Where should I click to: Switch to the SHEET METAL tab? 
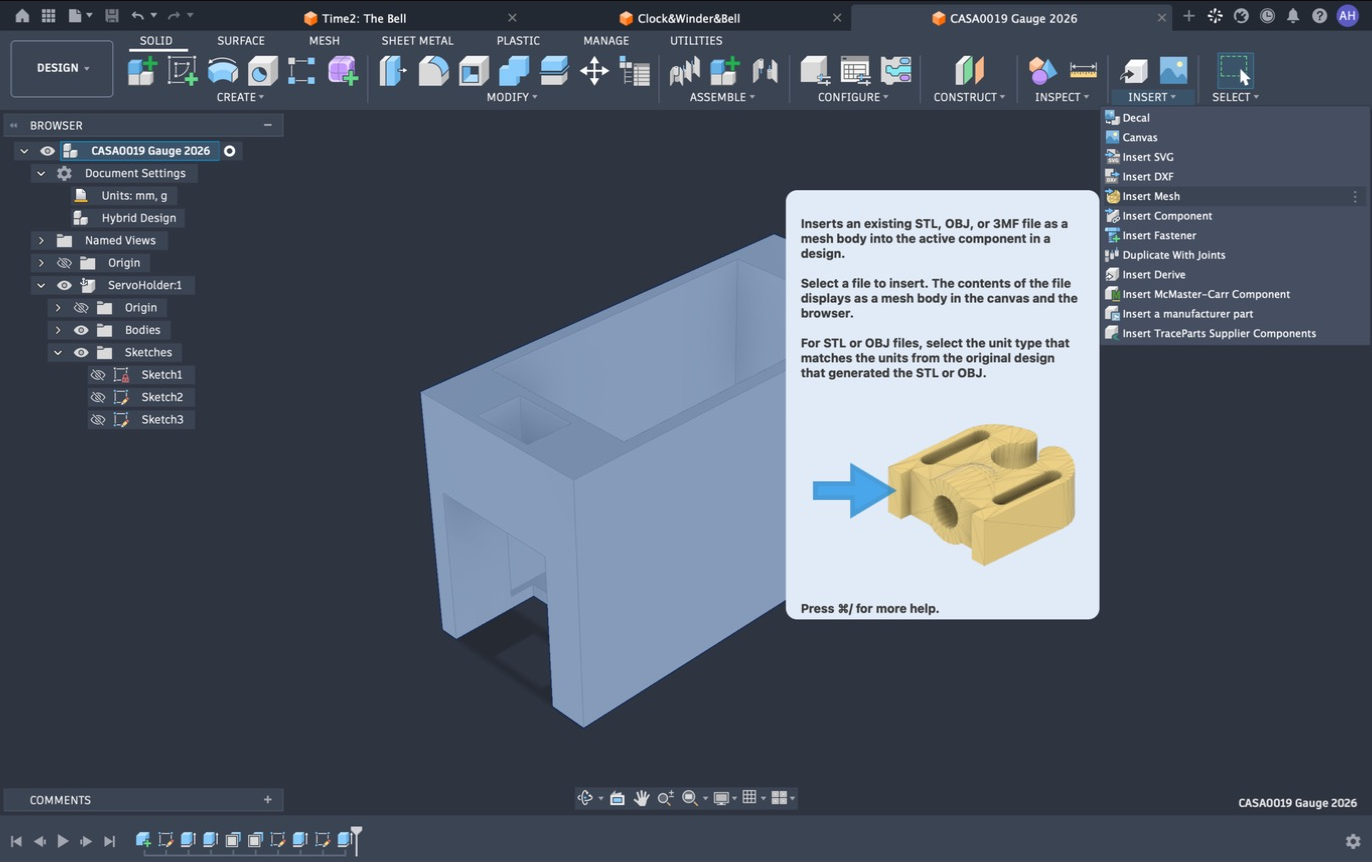(x=417, y=41)
